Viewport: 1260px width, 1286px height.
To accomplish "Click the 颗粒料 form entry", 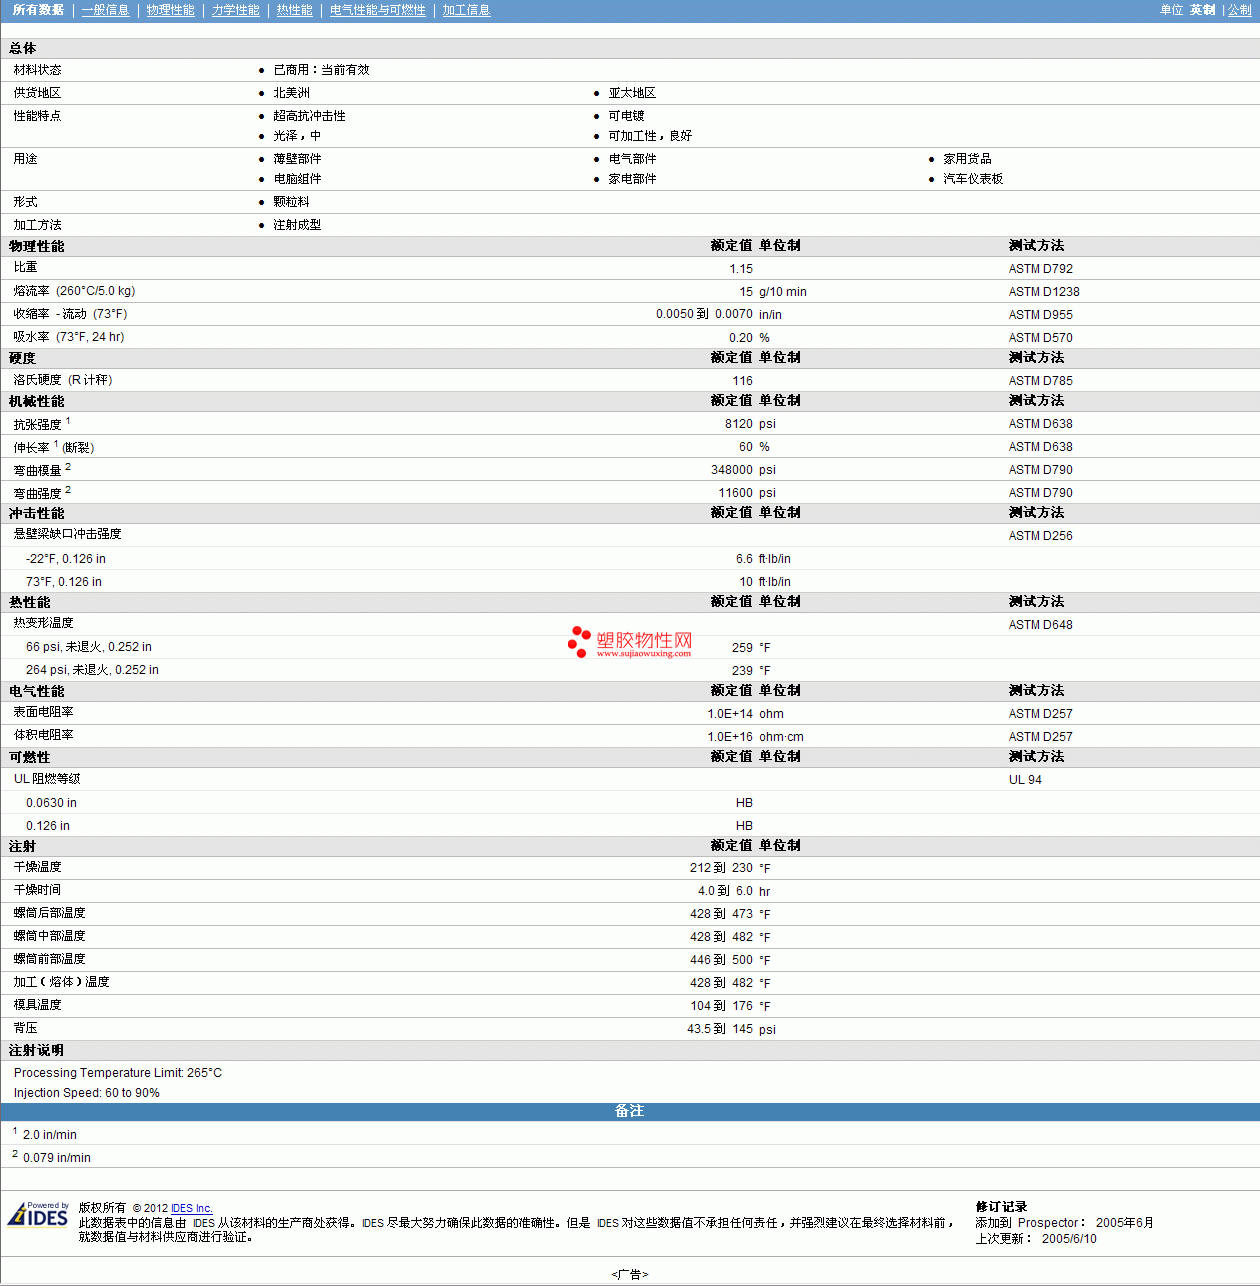I will (x=291, y=202).
